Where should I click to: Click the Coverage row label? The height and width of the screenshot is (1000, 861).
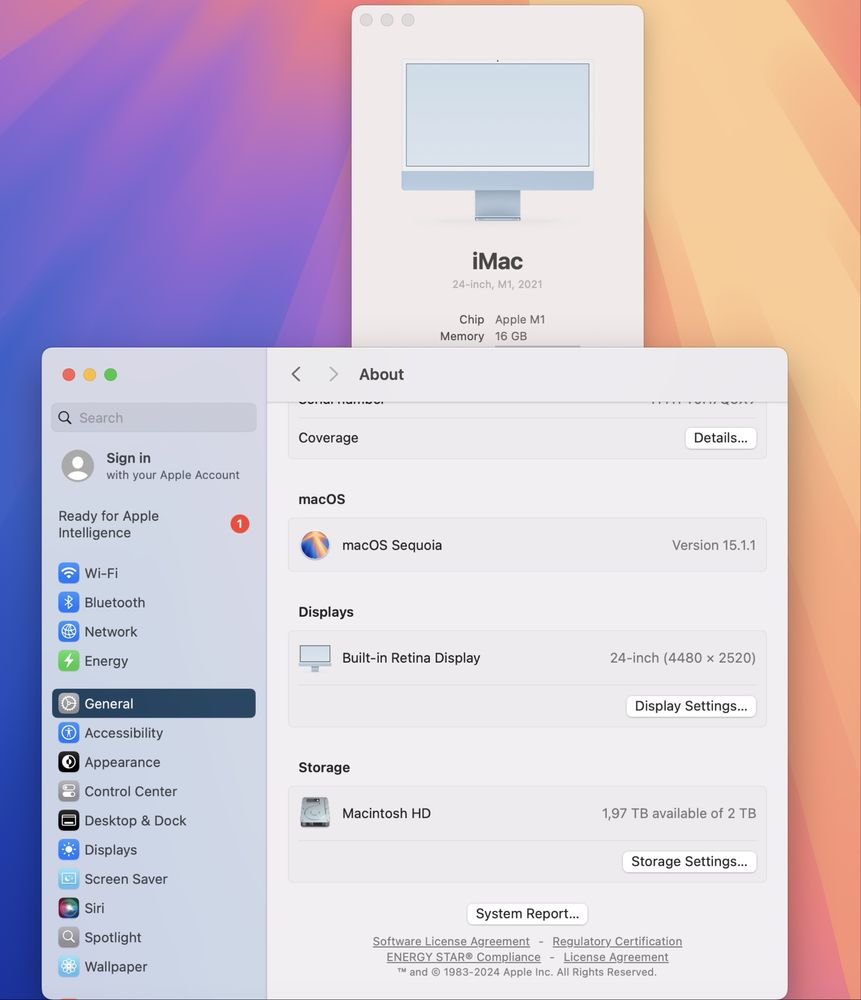point(328,438)
